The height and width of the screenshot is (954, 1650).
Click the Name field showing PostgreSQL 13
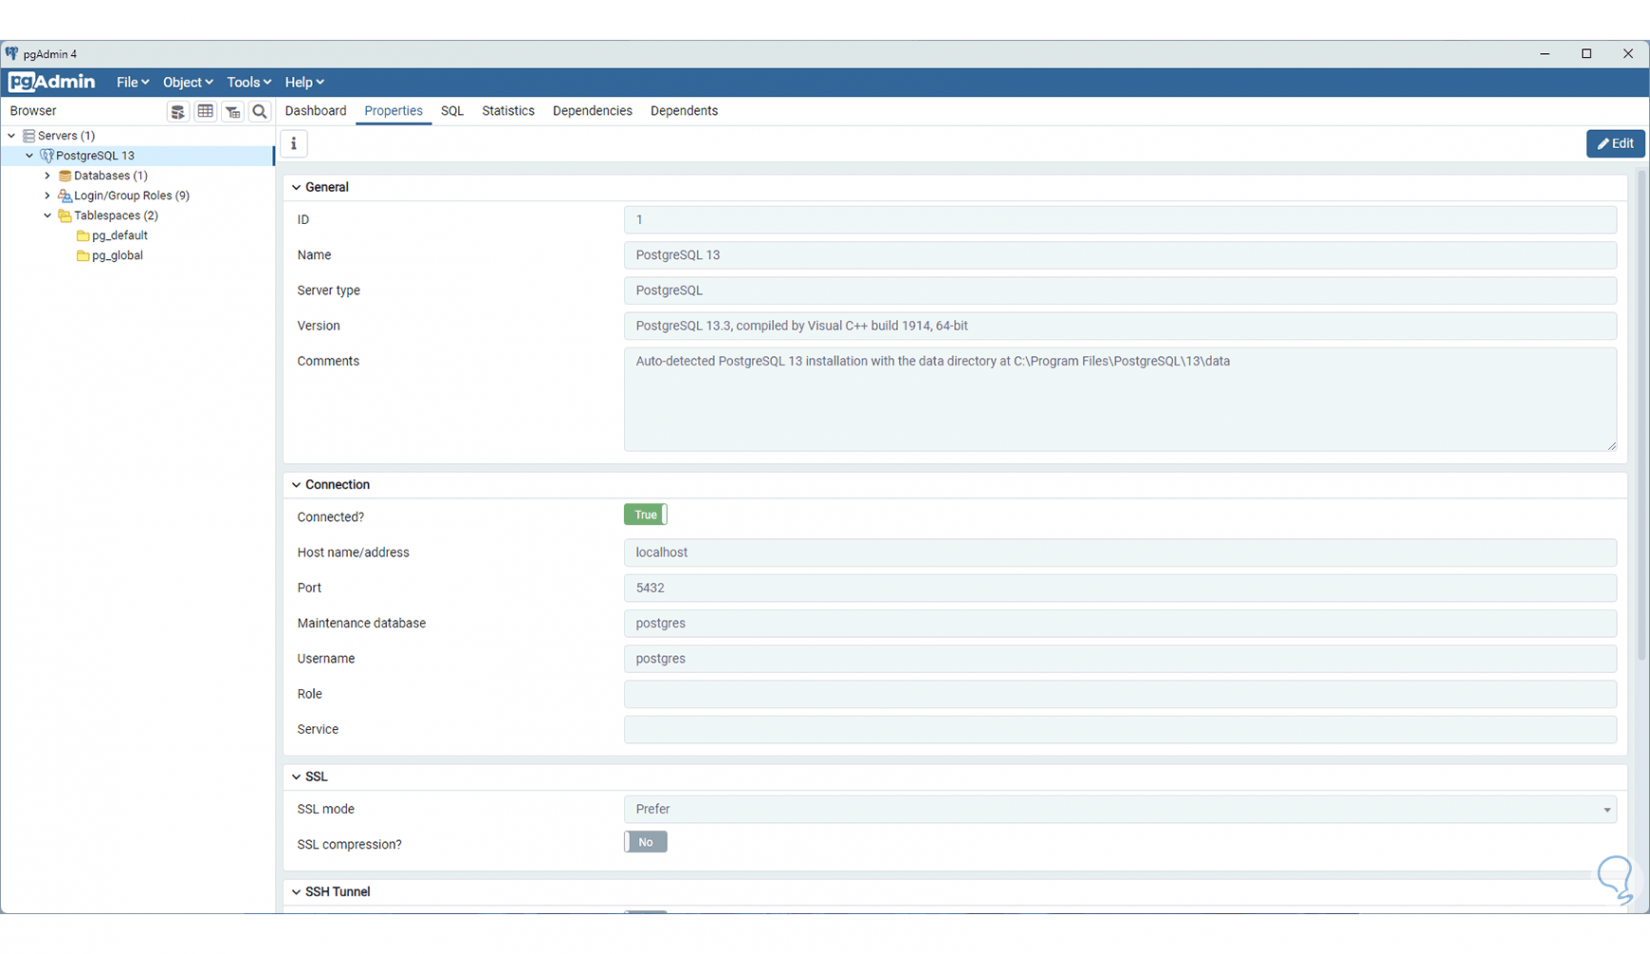tap(1120, 255)
